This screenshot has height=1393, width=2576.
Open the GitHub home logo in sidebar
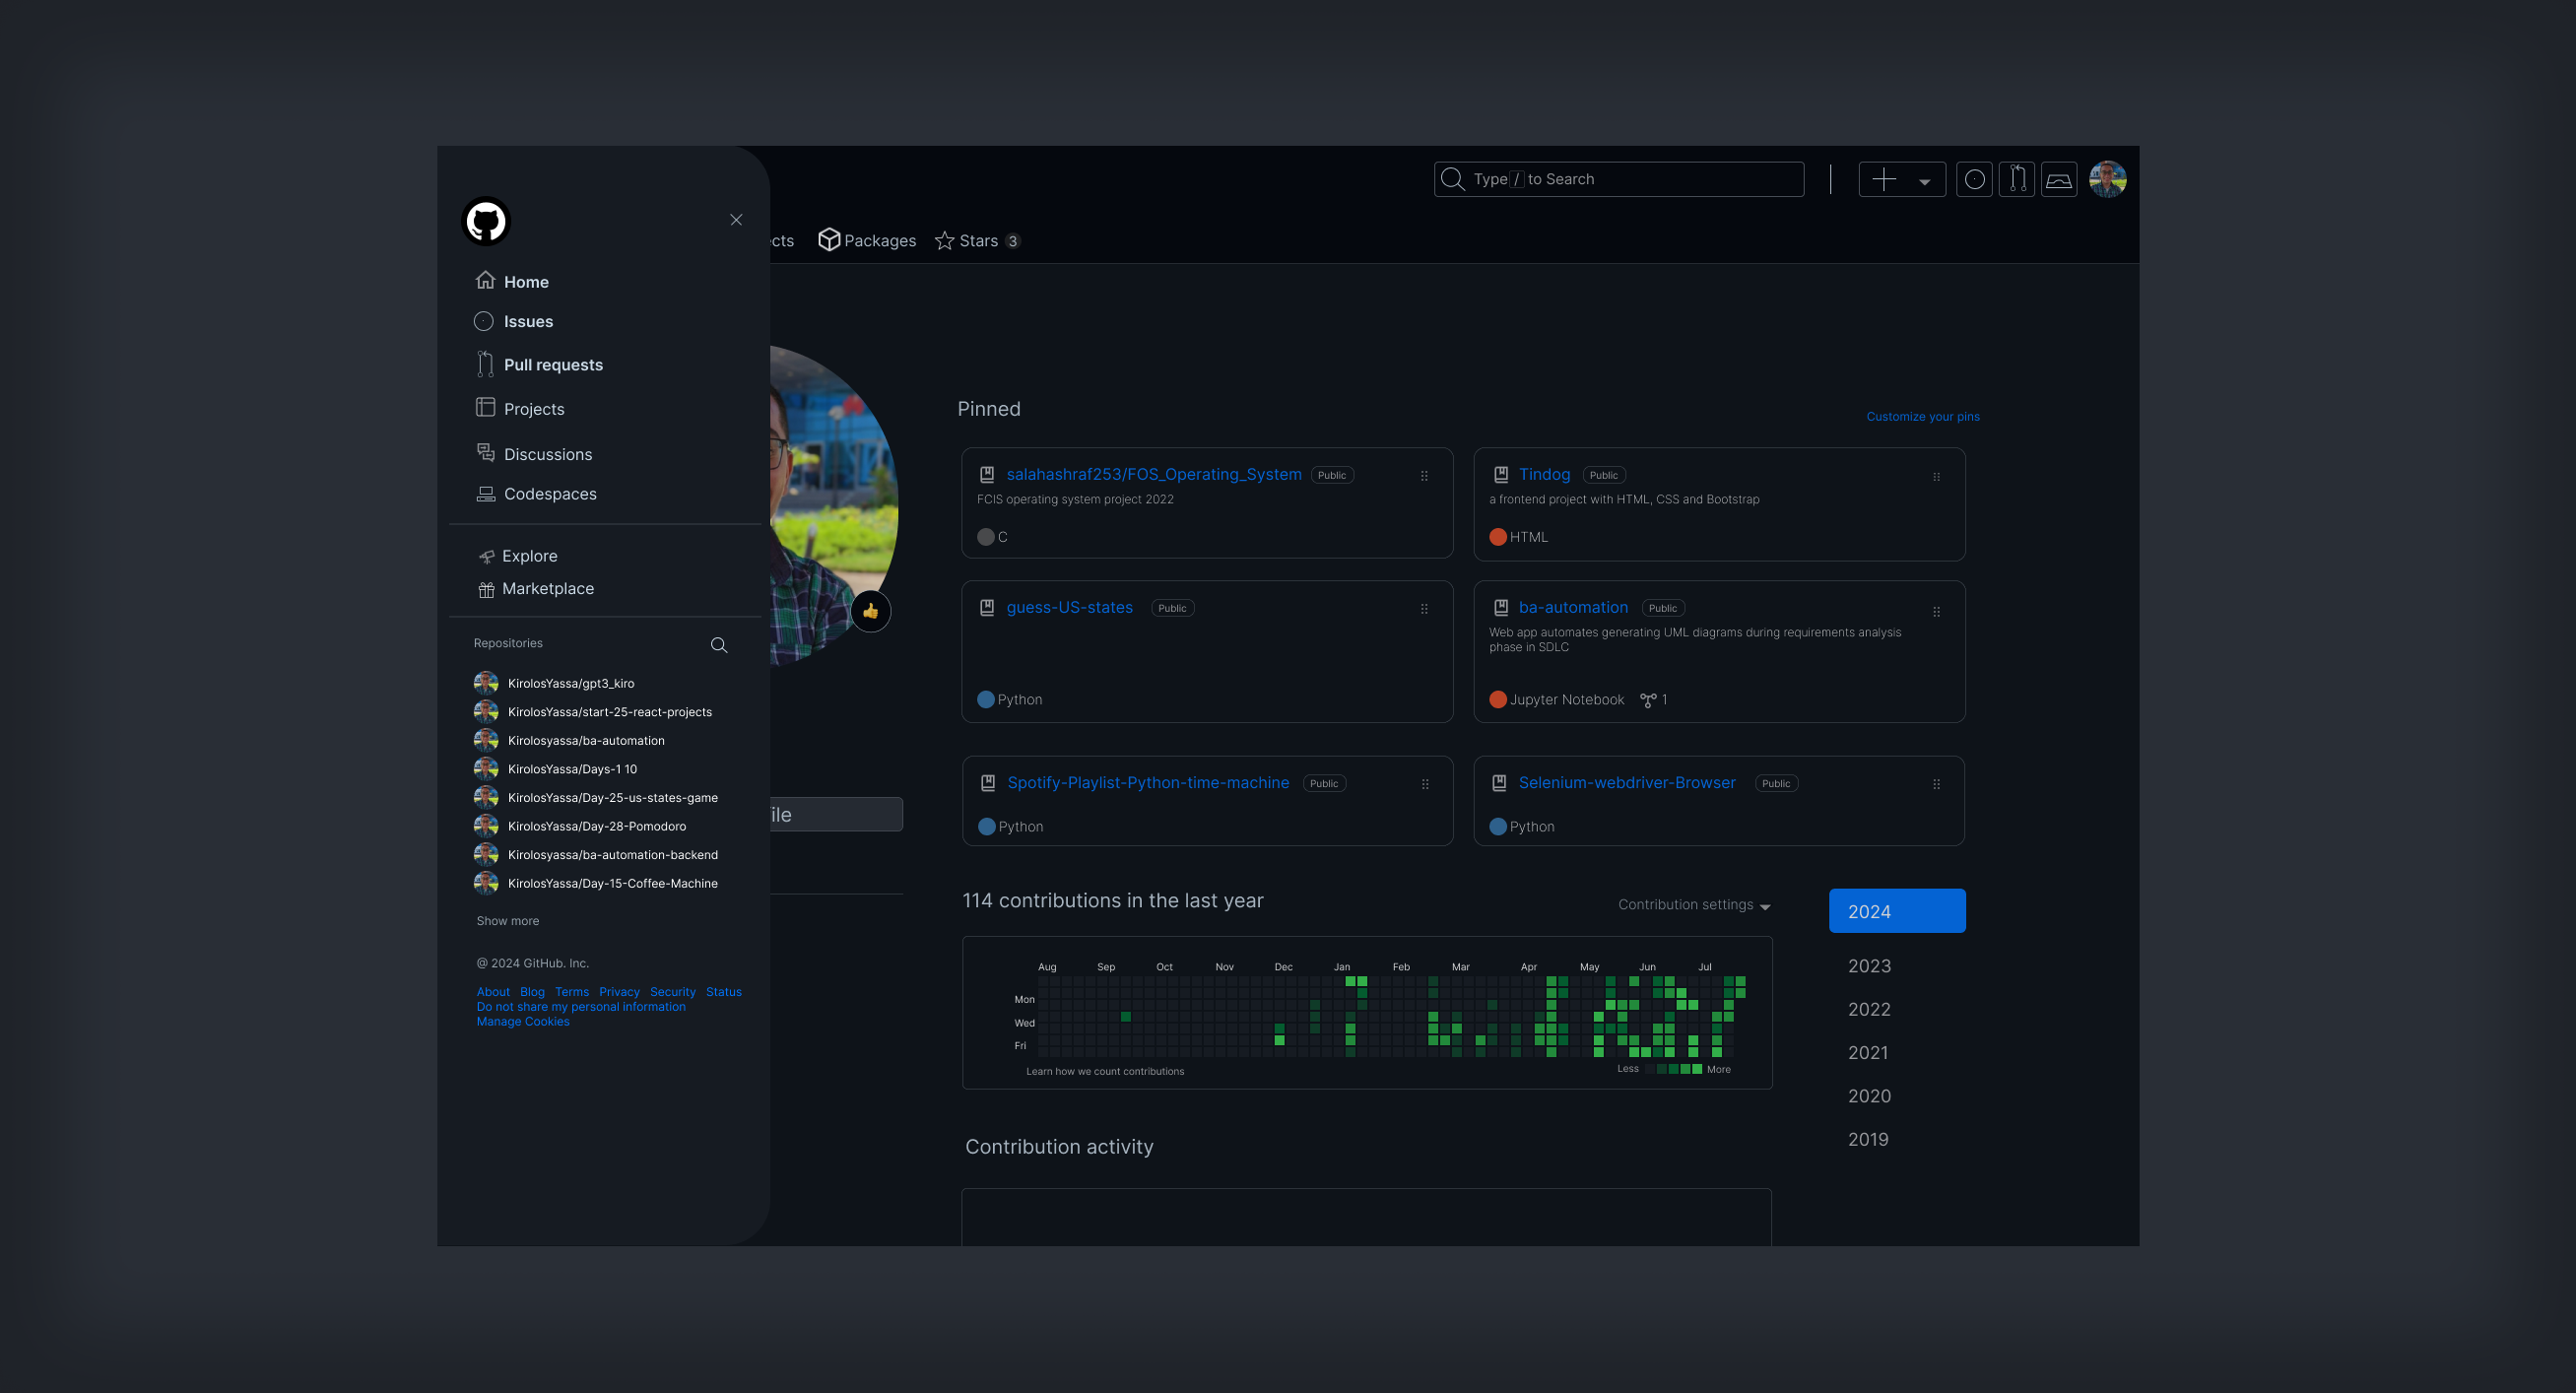487,221
